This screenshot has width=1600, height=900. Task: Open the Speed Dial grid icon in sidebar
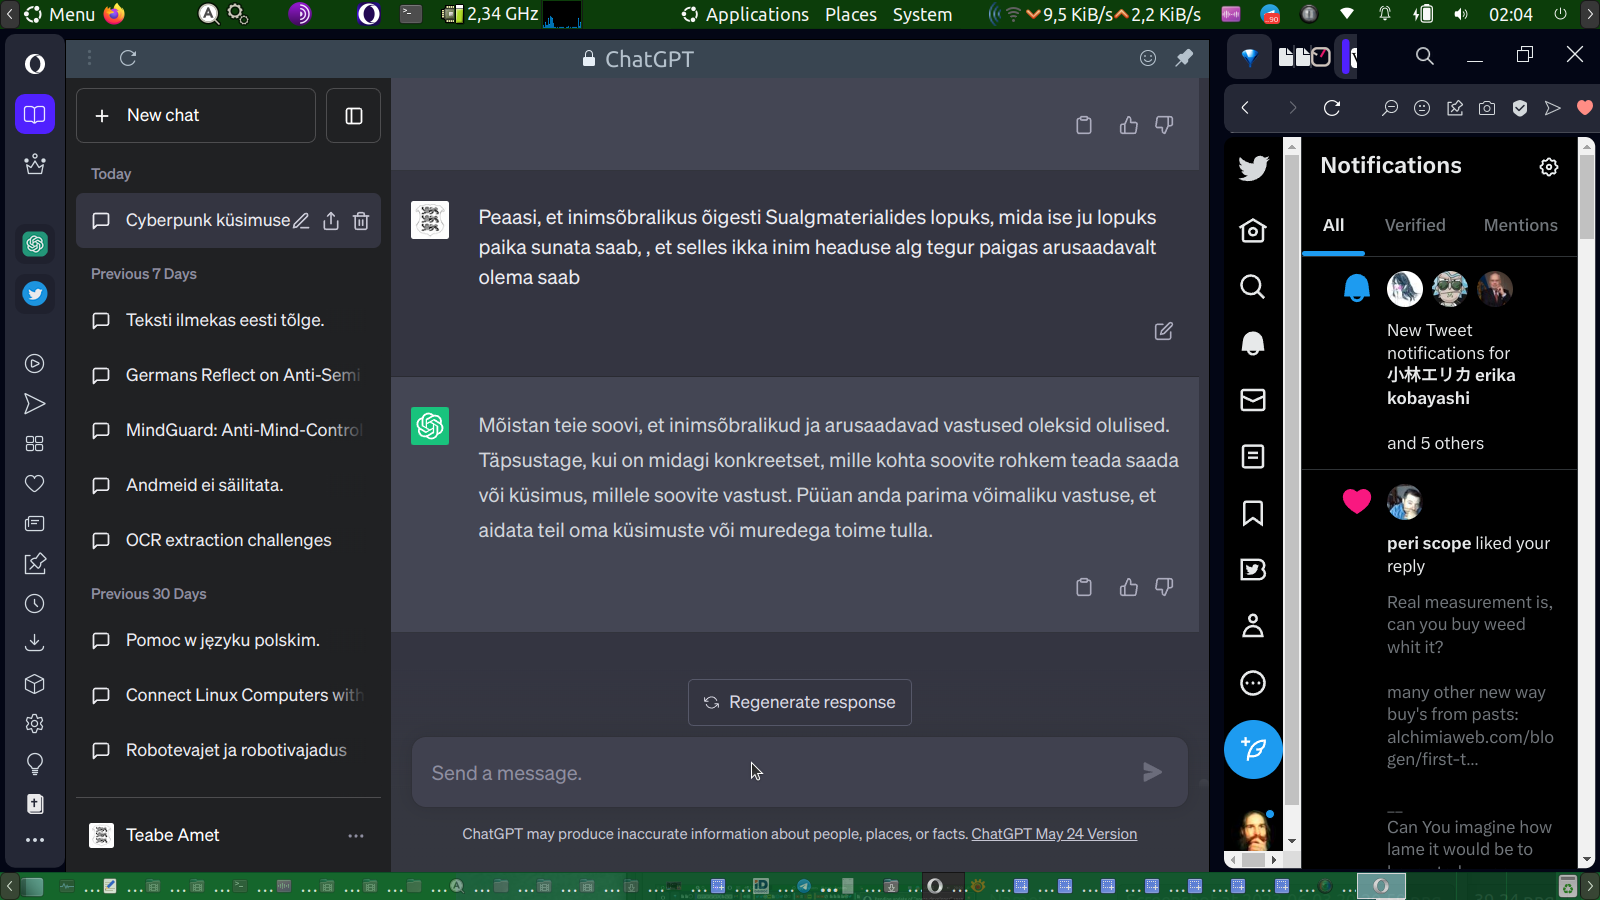click(x=35, y=443)
